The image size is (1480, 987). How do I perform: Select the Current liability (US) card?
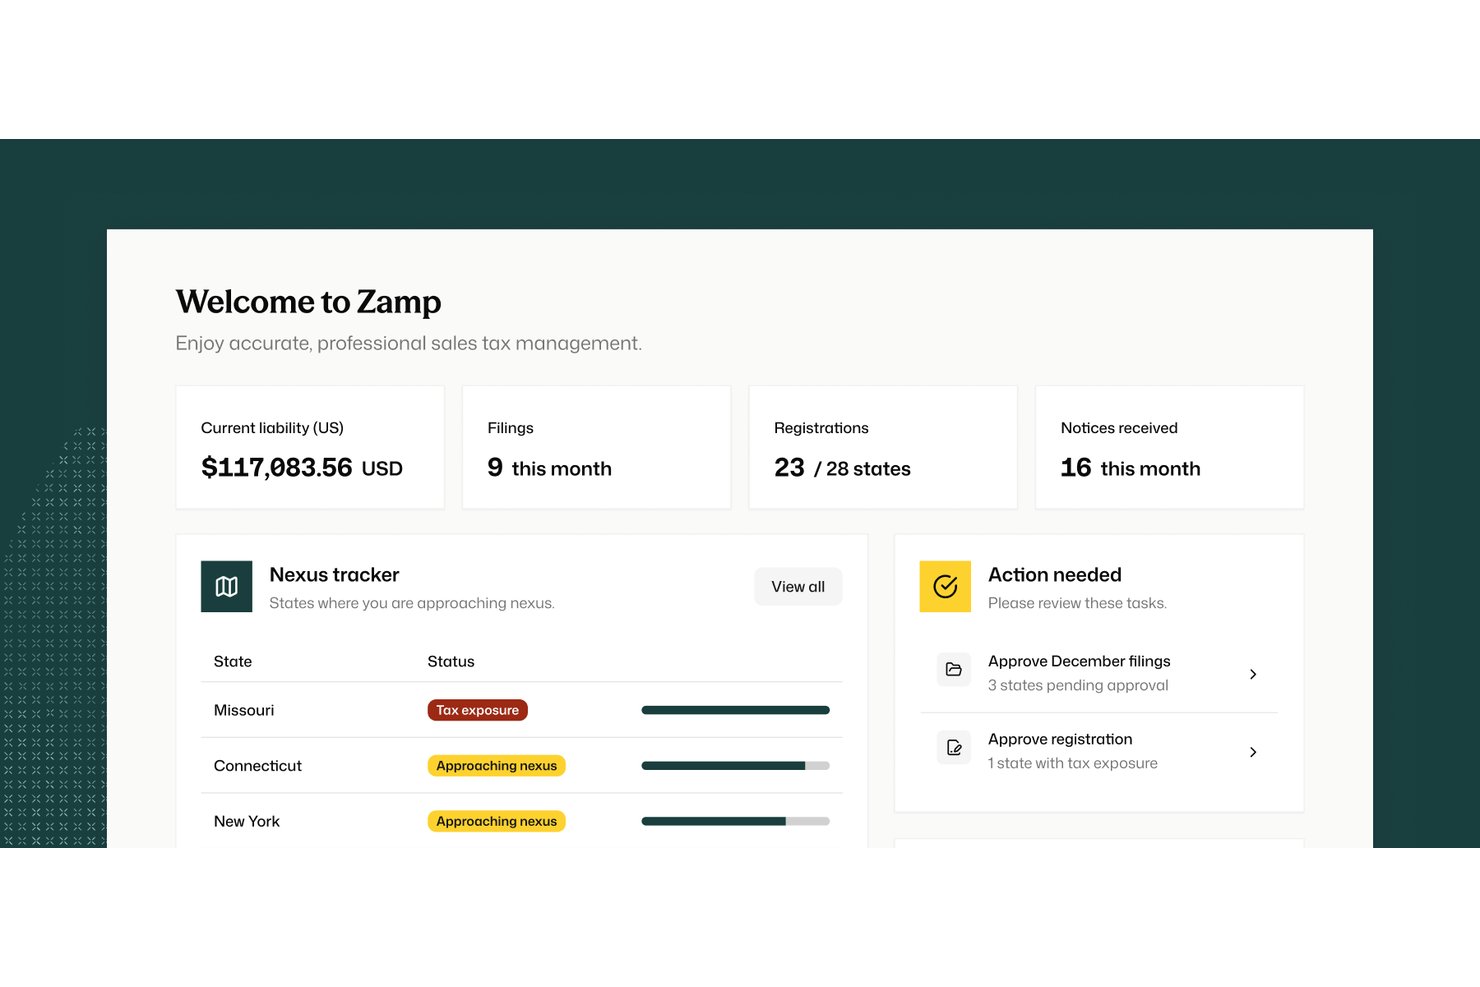coord(310,448)
